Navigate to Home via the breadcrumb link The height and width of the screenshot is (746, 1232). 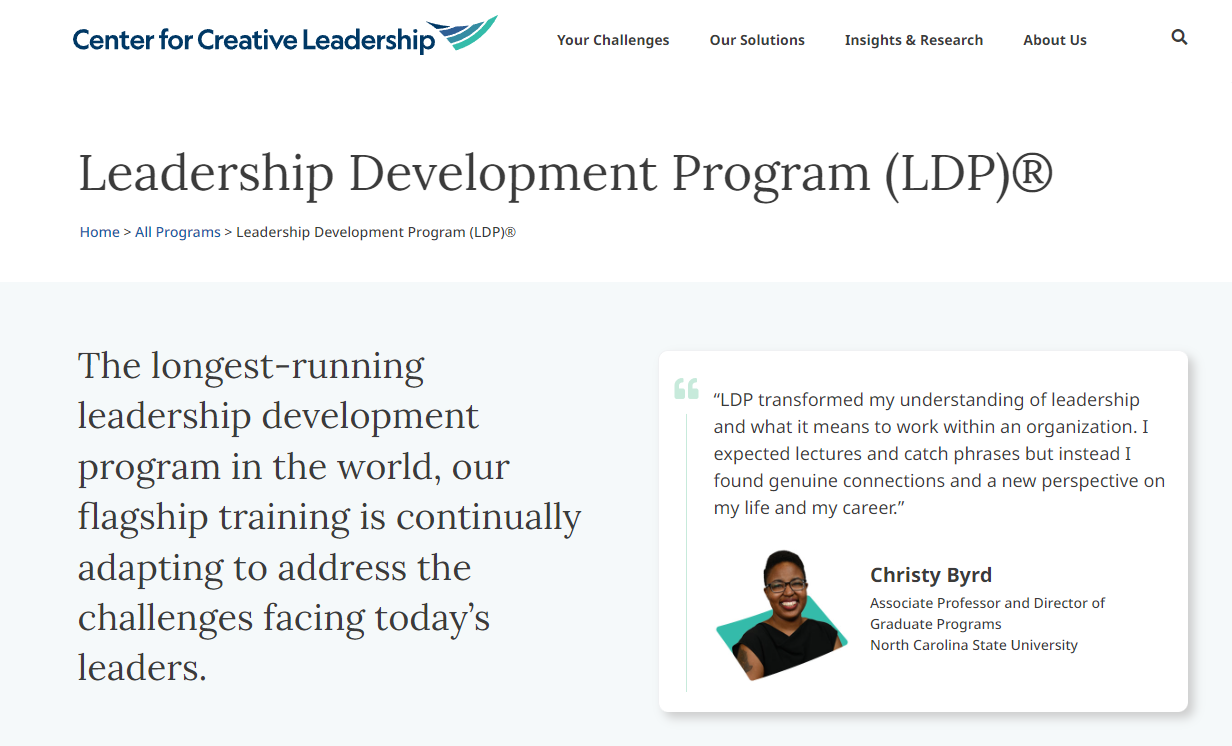pyautogui.click(x=99, y=231)
